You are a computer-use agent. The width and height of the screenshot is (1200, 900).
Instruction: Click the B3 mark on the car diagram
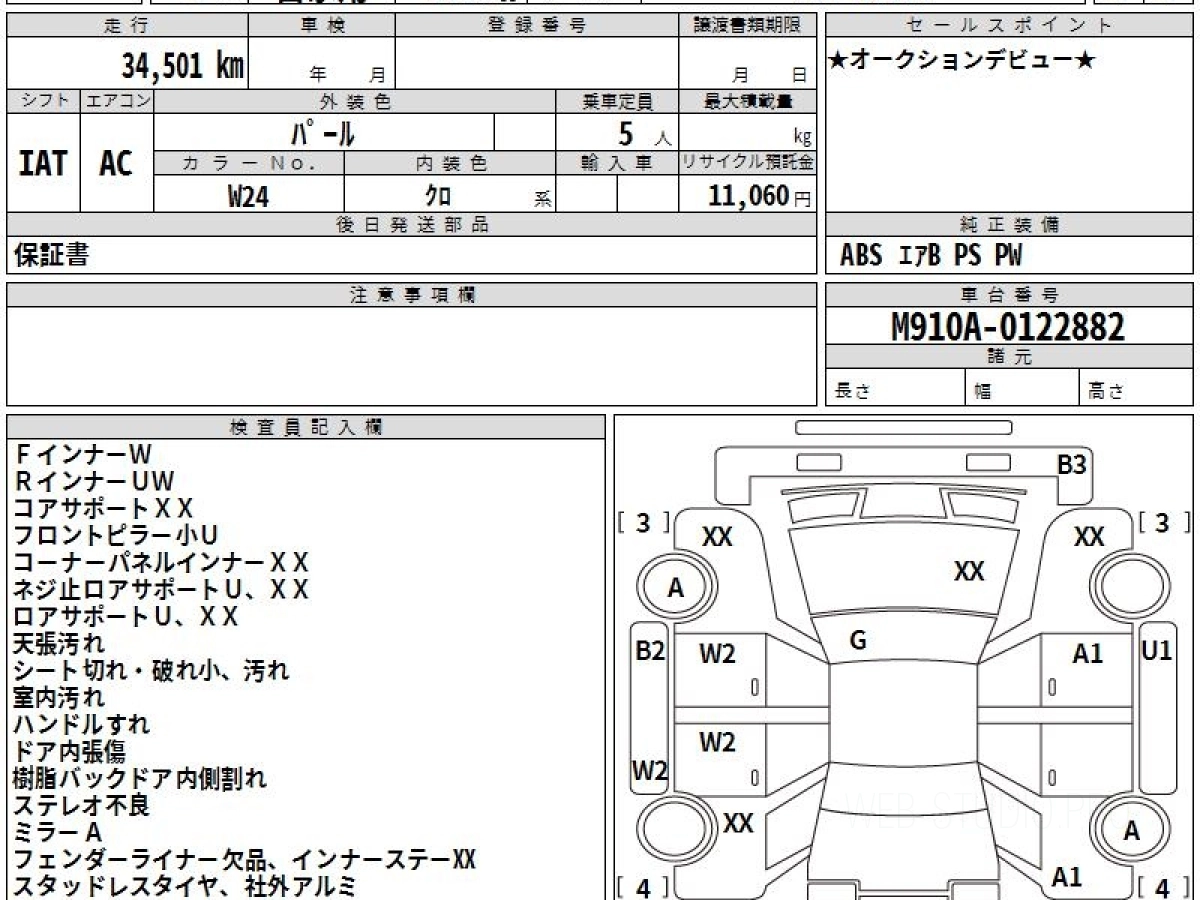(1072, 465)
